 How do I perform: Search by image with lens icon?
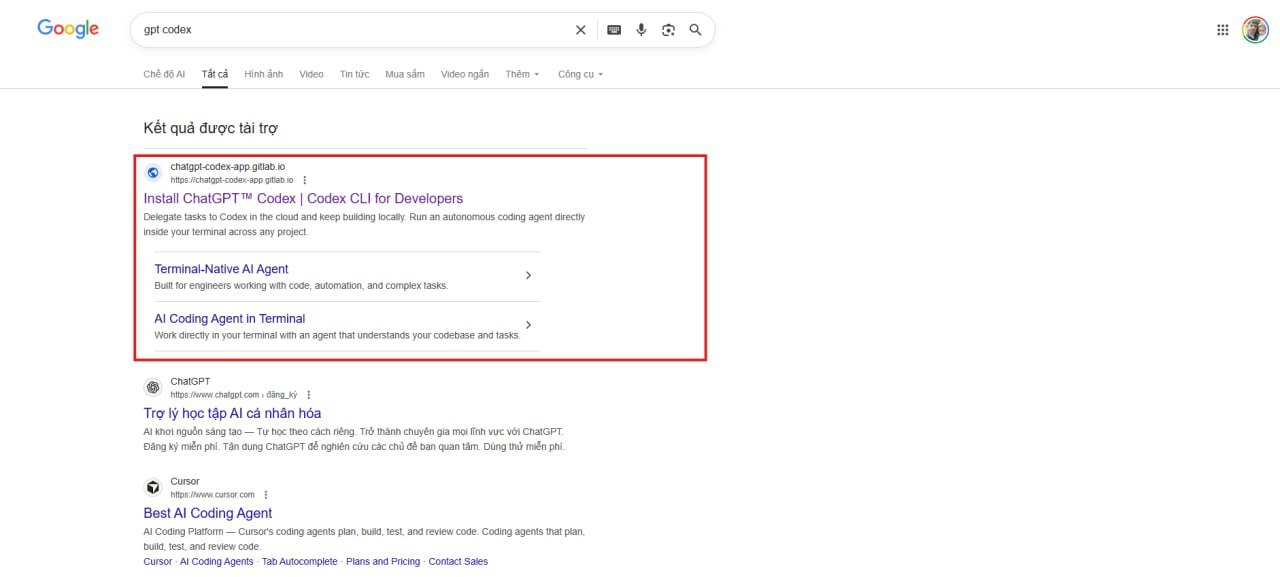(x=668, y=30)
